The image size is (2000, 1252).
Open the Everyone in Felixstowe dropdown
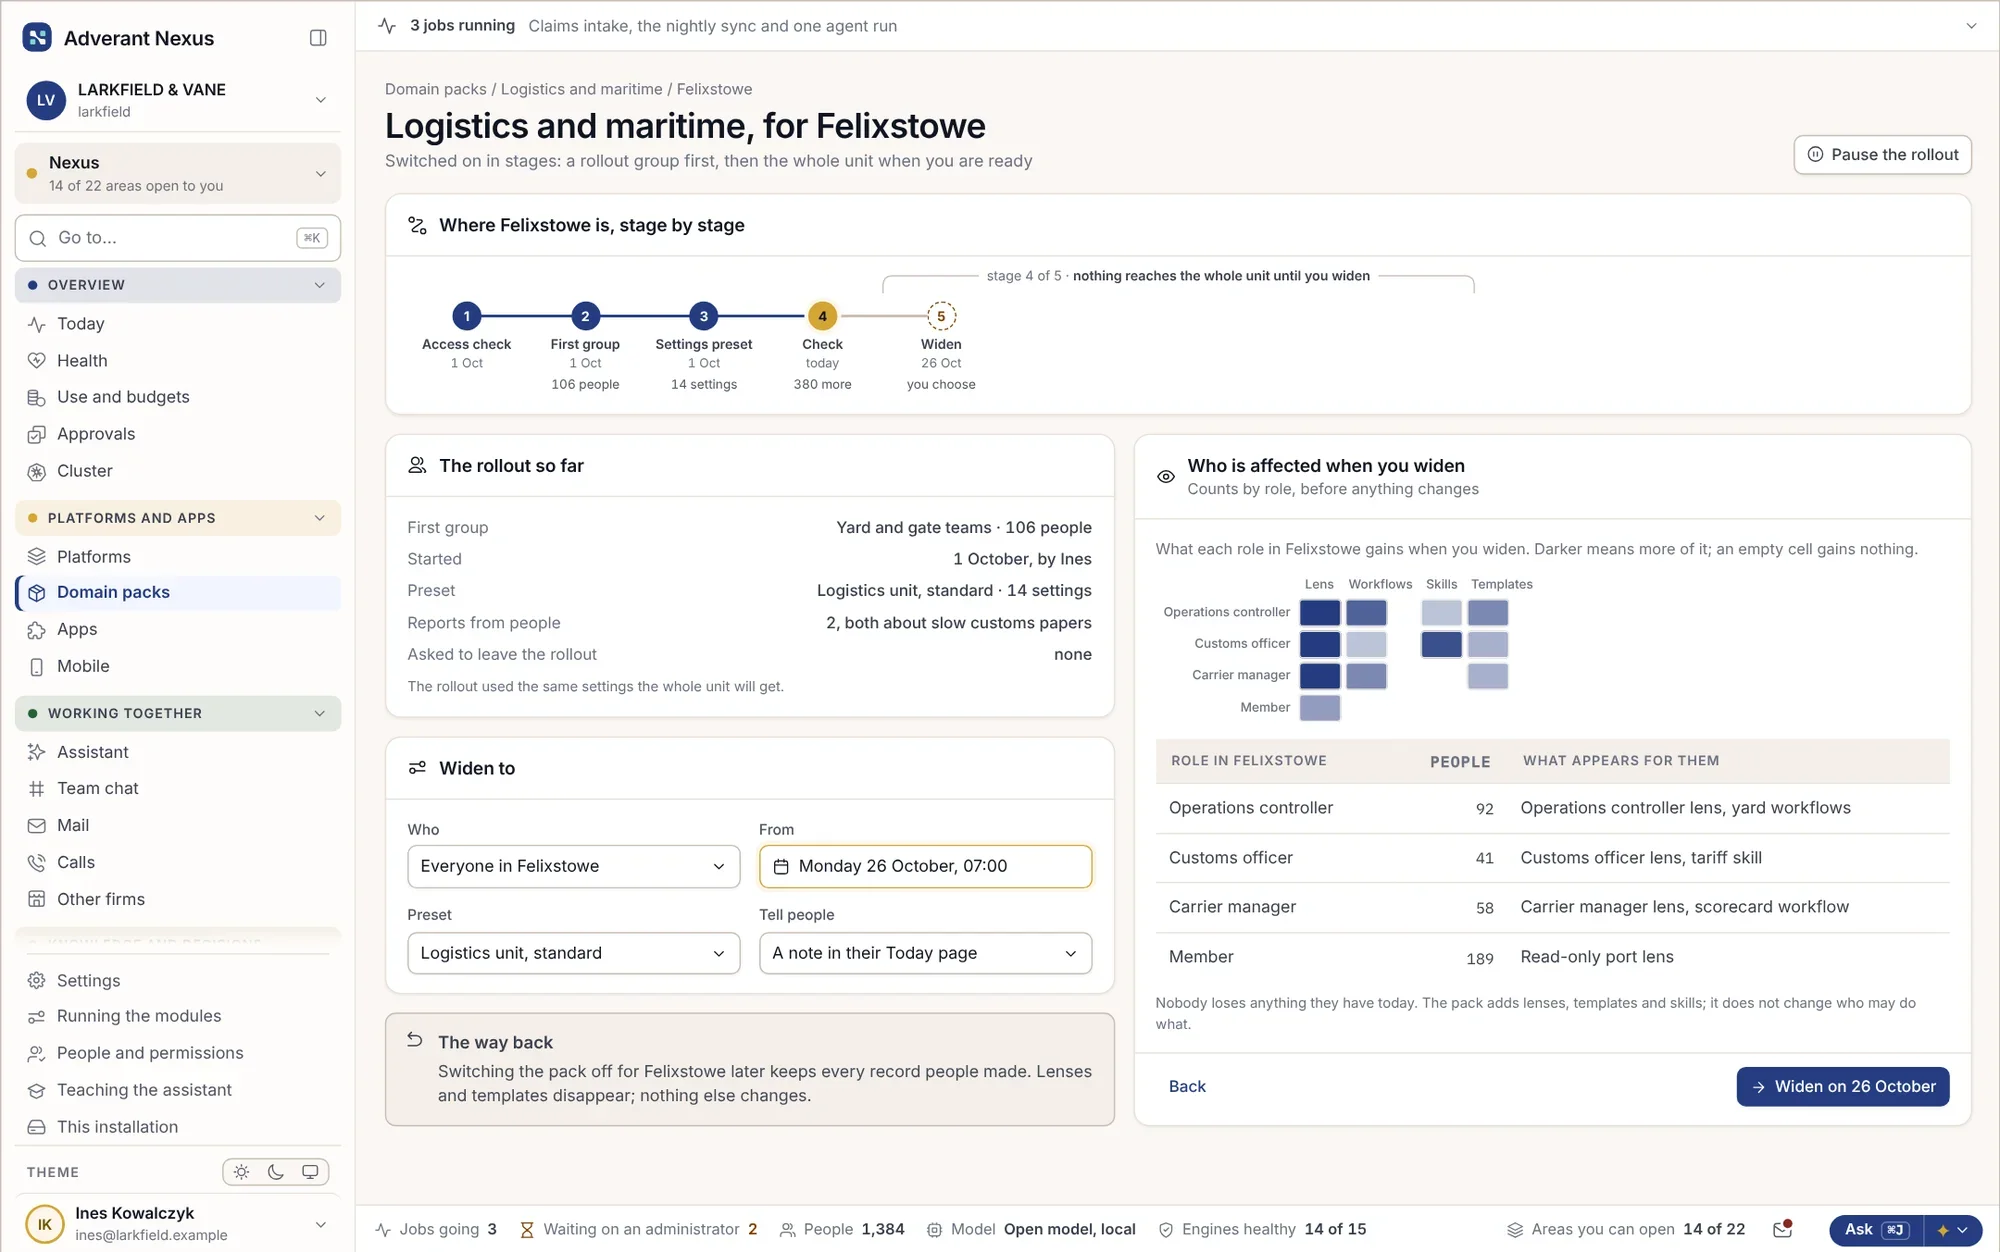(573, 866)
